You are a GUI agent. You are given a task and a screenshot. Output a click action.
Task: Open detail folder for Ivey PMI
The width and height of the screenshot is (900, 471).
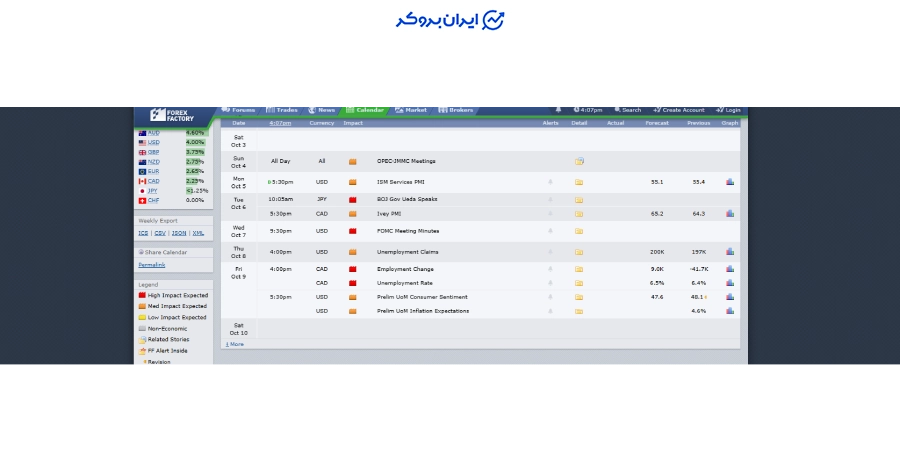(x=579, y=214)
